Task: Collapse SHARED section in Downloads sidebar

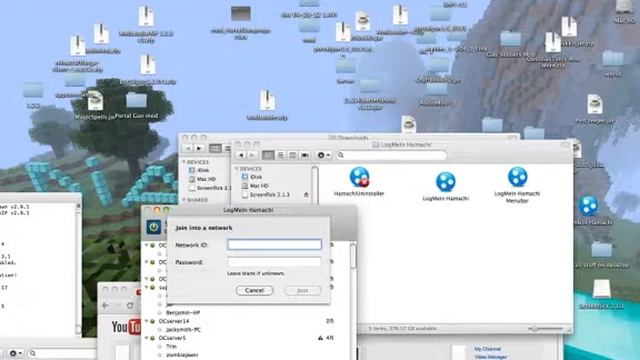Action: click(x=184, y=200)
